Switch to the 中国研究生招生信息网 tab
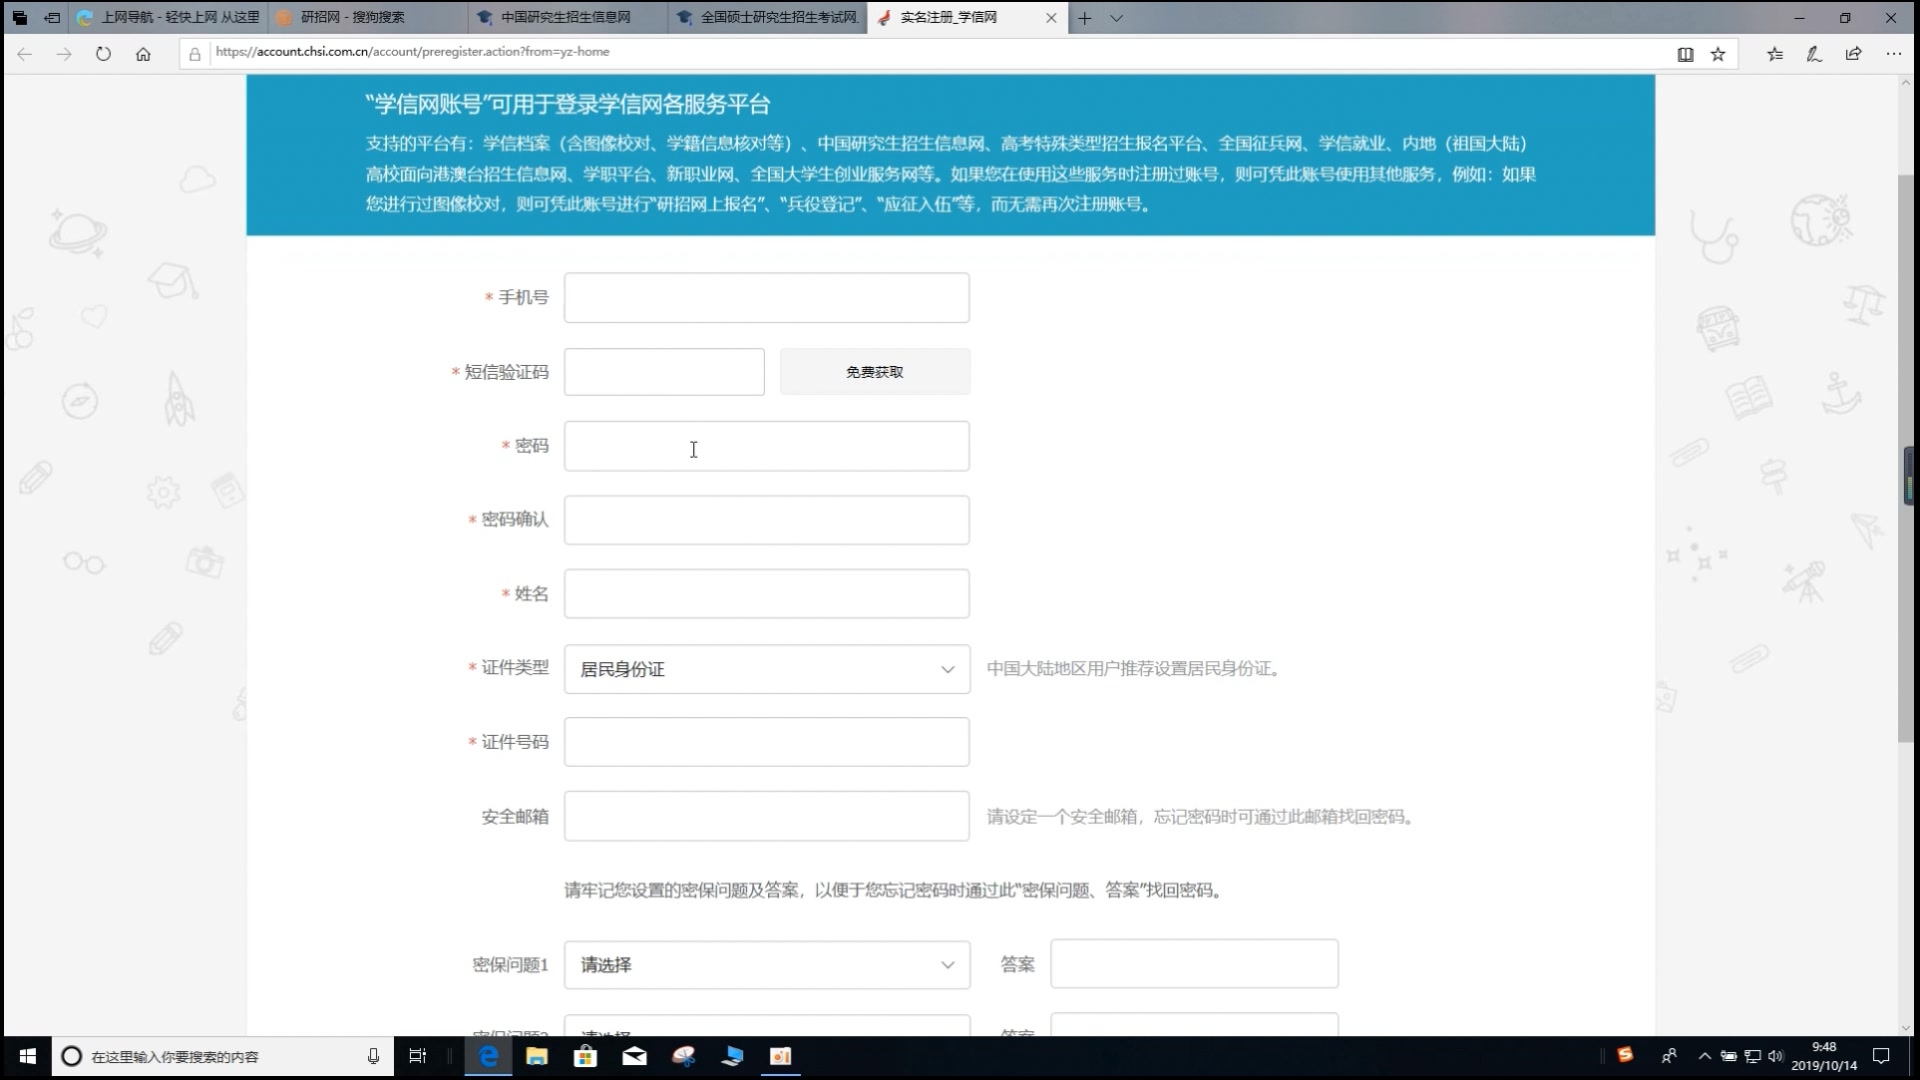Image resolution: width=1920 pixels, height=1080 pixels. coord(567,18)
